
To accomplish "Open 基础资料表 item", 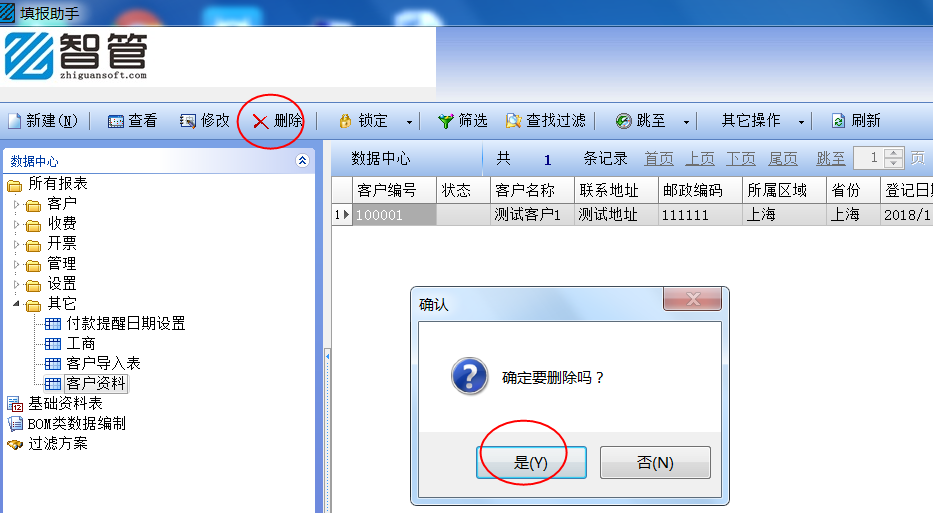I will 65,403.
